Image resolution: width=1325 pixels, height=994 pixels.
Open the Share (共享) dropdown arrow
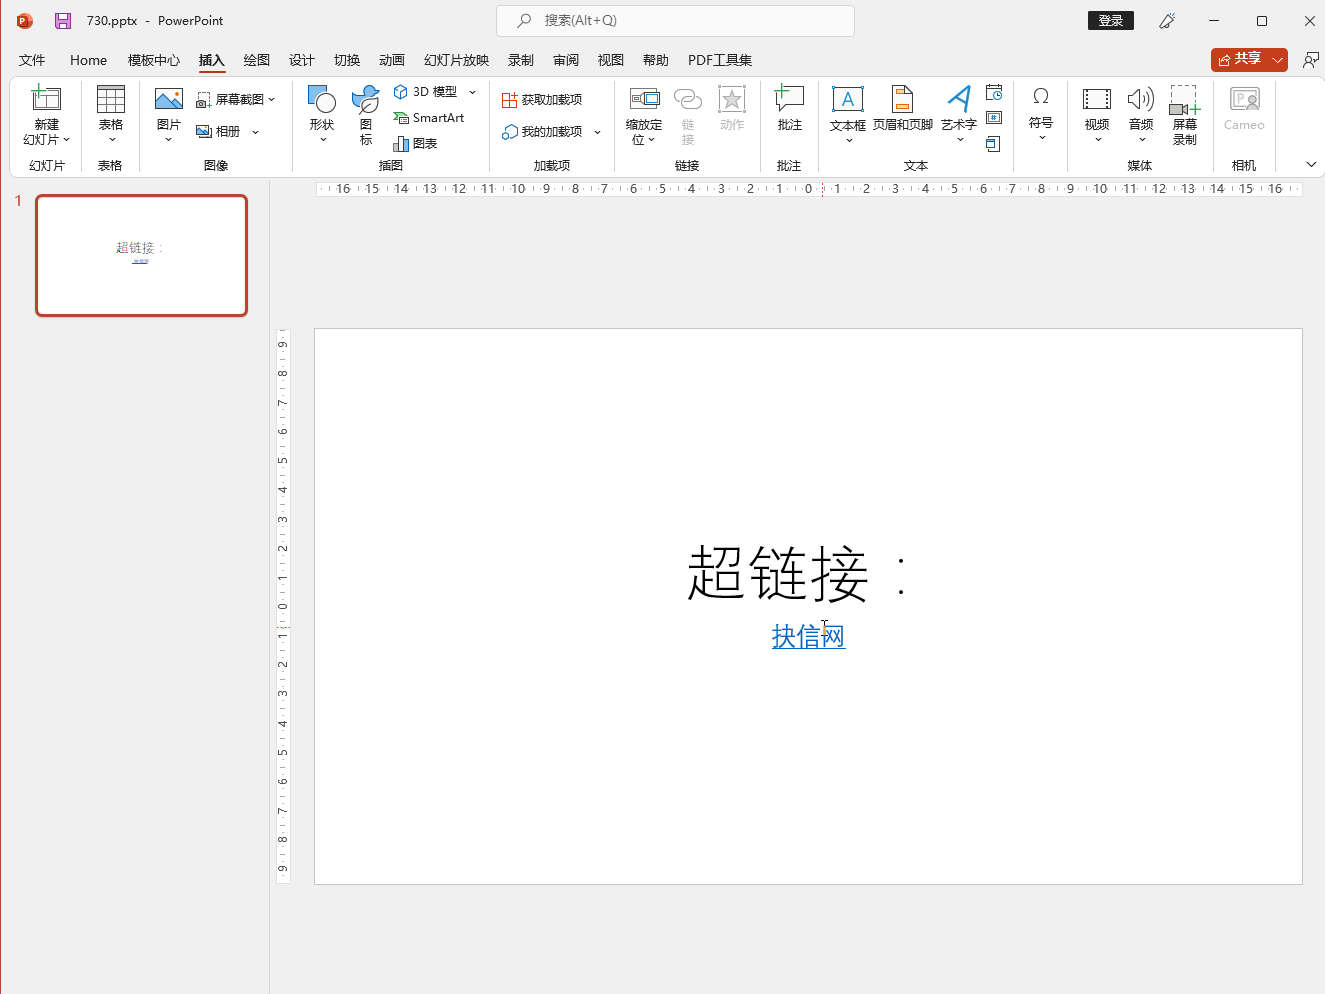click(x=1277, y=60)
